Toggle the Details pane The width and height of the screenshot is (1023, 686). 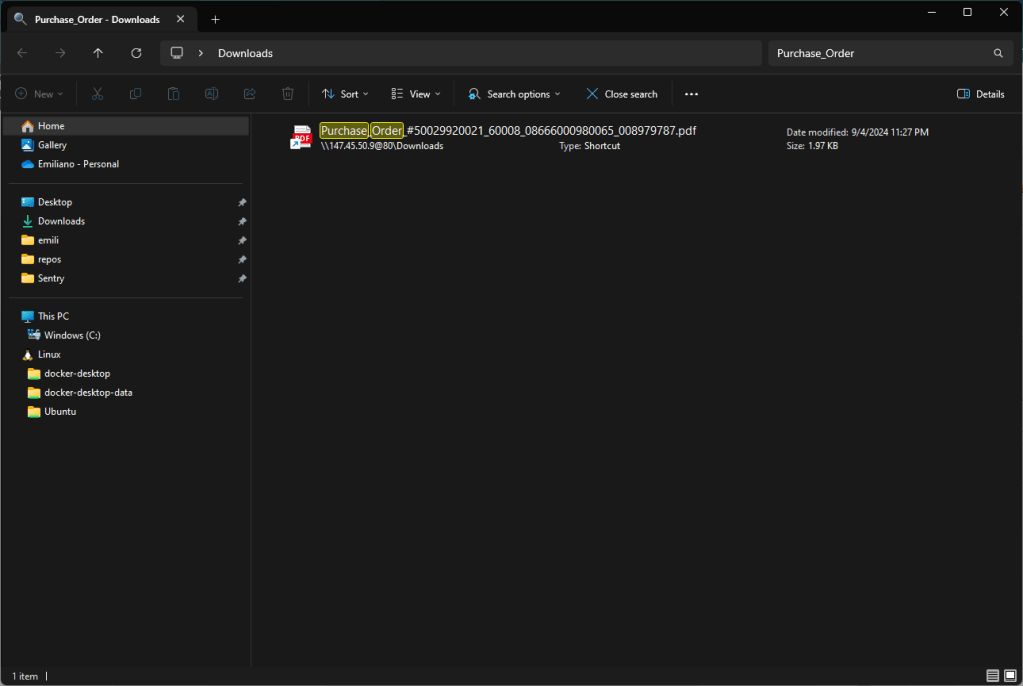pyautogui.click(x=980, y=94)
